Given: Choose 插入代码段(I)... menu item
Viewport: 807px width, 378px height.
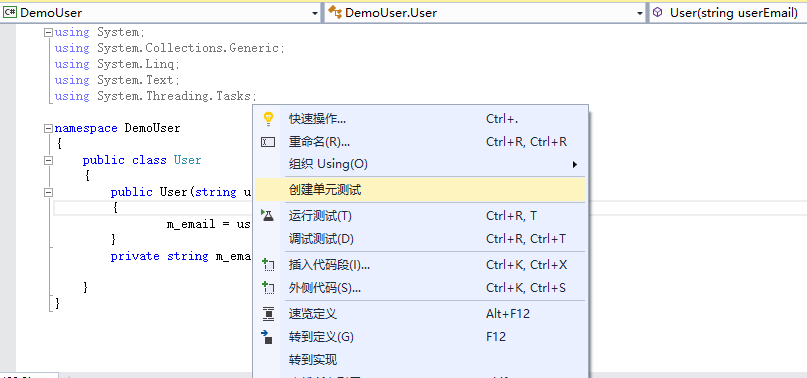Looking at the screenshot, I should (x=420, y=265).
